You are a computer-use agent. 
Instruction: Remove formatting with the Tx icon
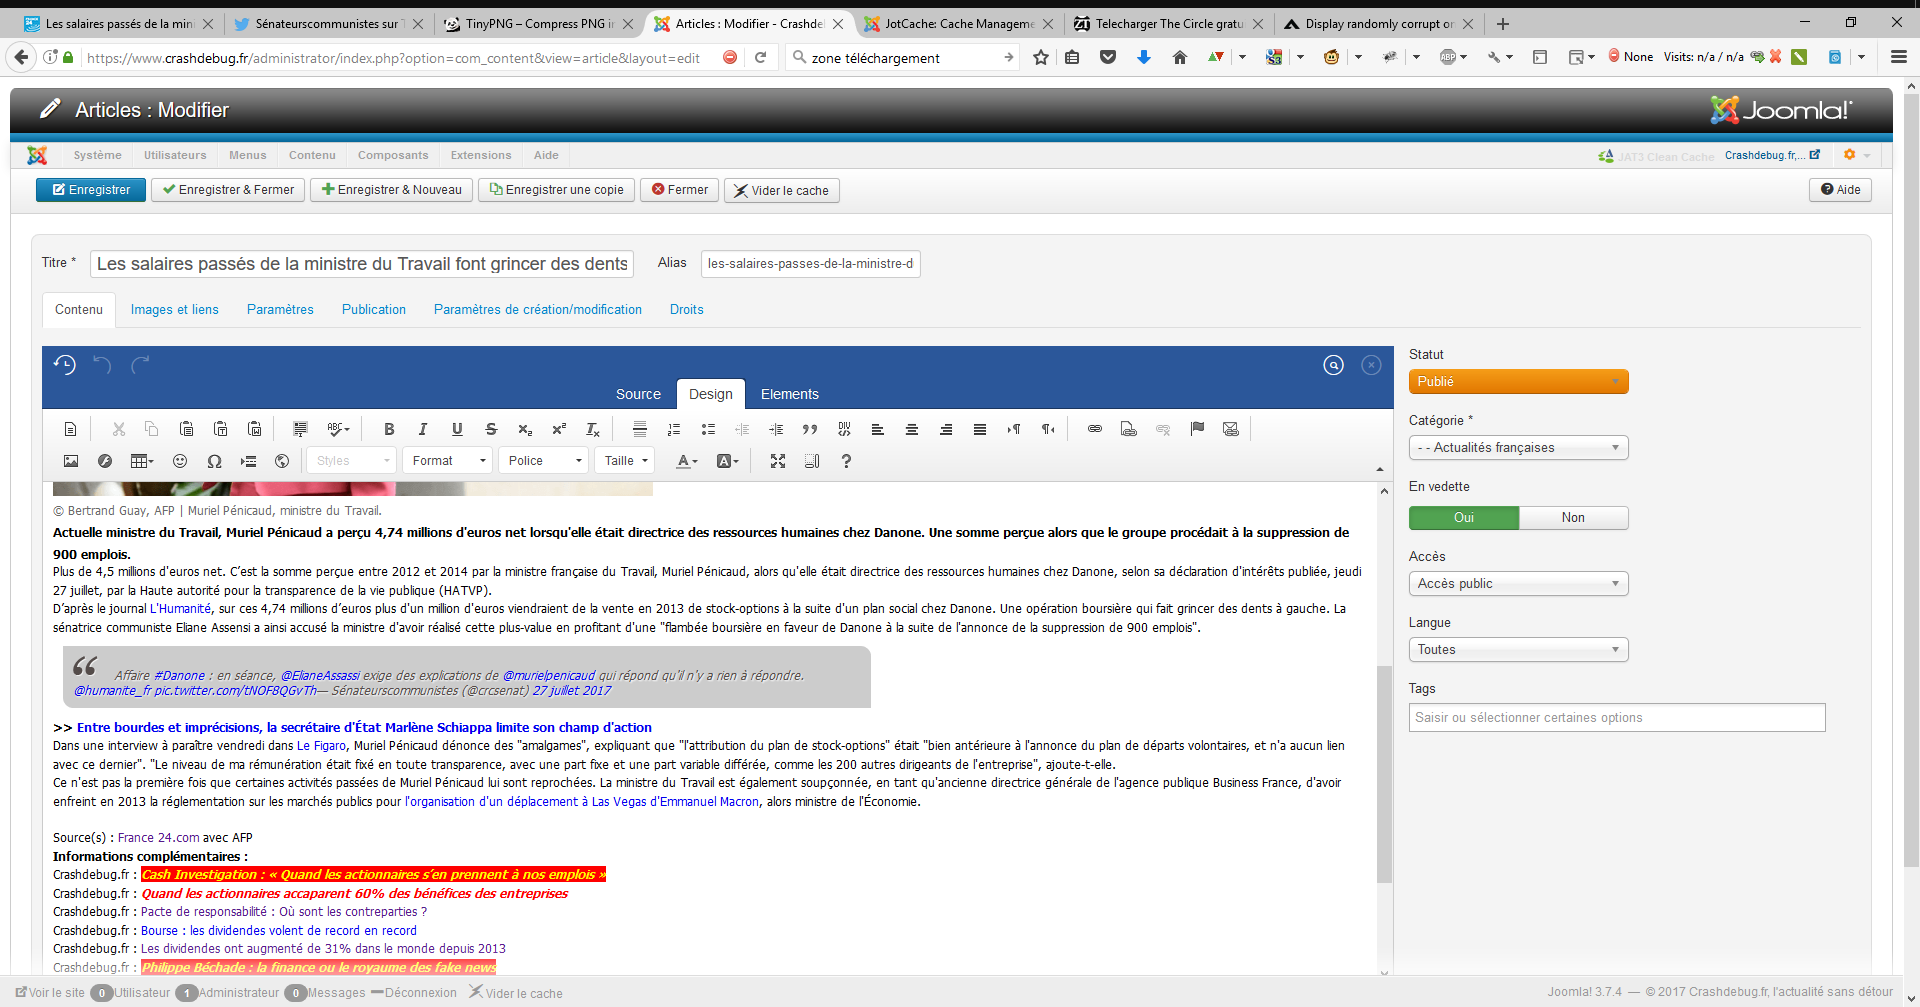point(593,429)
